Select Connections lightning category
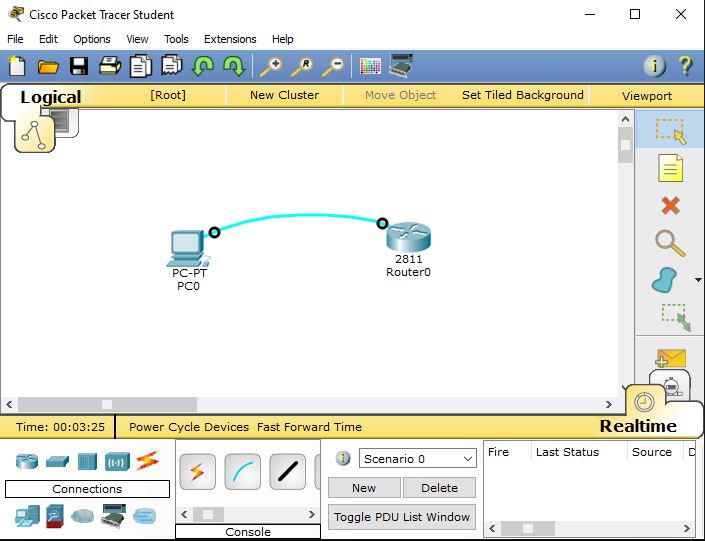The height and width of the screenshot is (541, 705). pyautogui.click(x=147, y=461)
